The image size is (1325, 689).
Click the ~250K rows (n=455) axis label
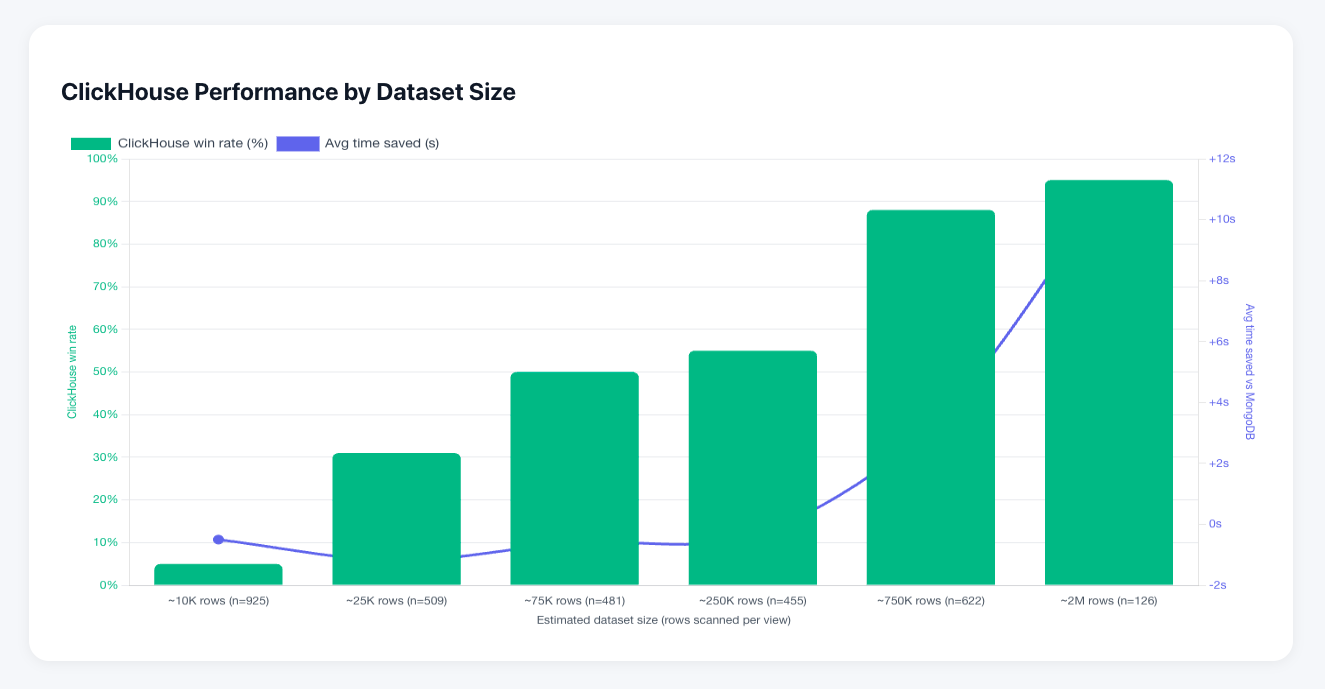coord(753,601)
